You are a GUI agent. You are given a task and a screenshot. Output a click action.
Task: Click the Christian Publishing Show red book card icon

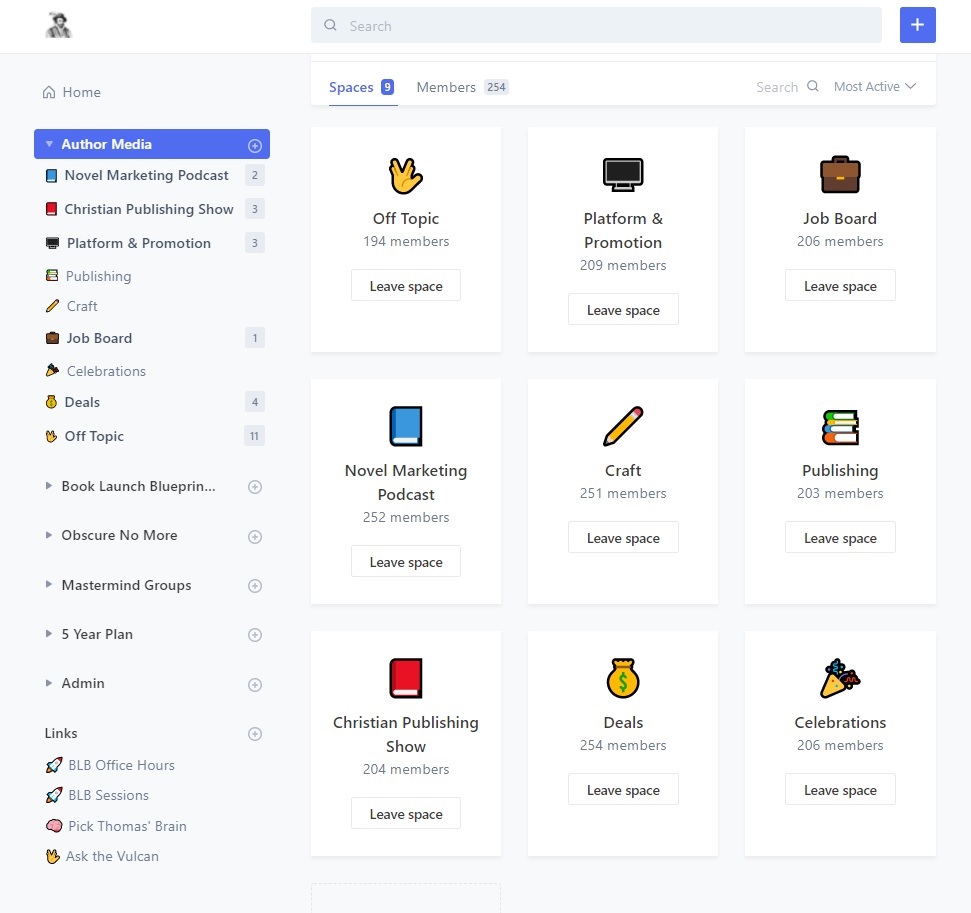[406, 678]
